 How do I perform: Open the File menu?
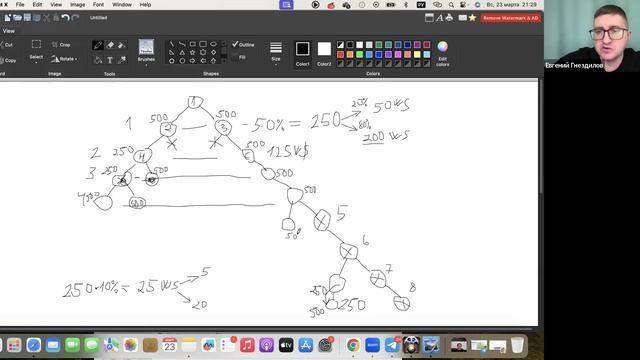(20, 4)
